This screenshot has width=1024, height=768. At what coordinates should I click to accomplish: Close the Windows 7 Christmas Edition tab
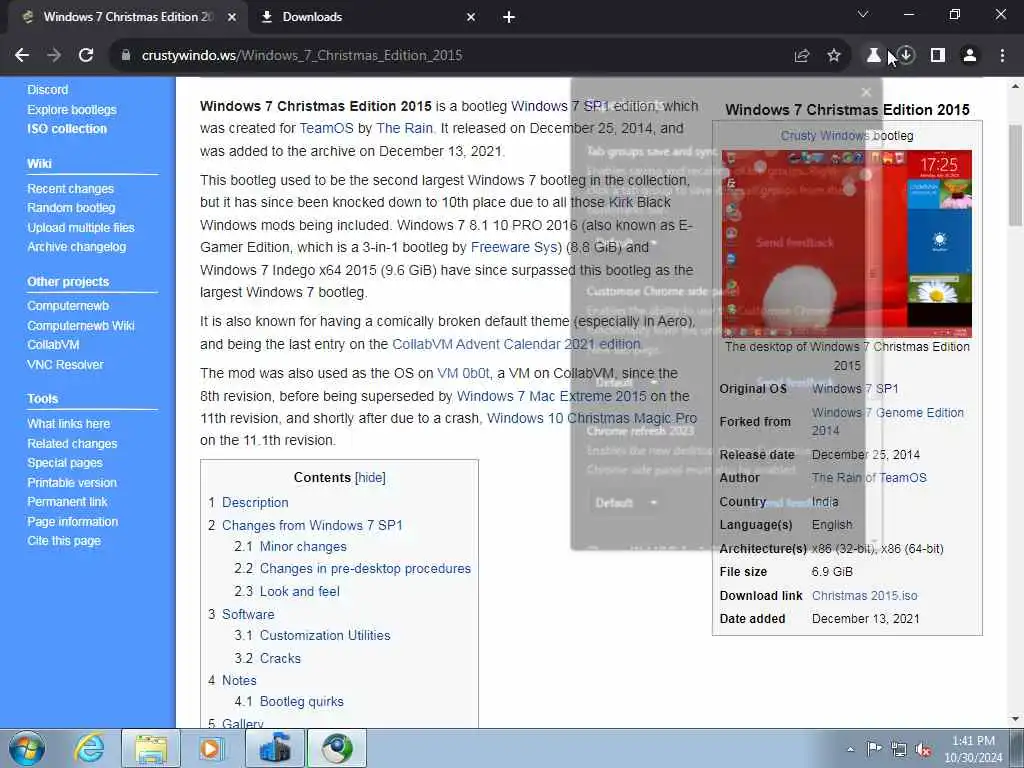[x=232, y=17]
